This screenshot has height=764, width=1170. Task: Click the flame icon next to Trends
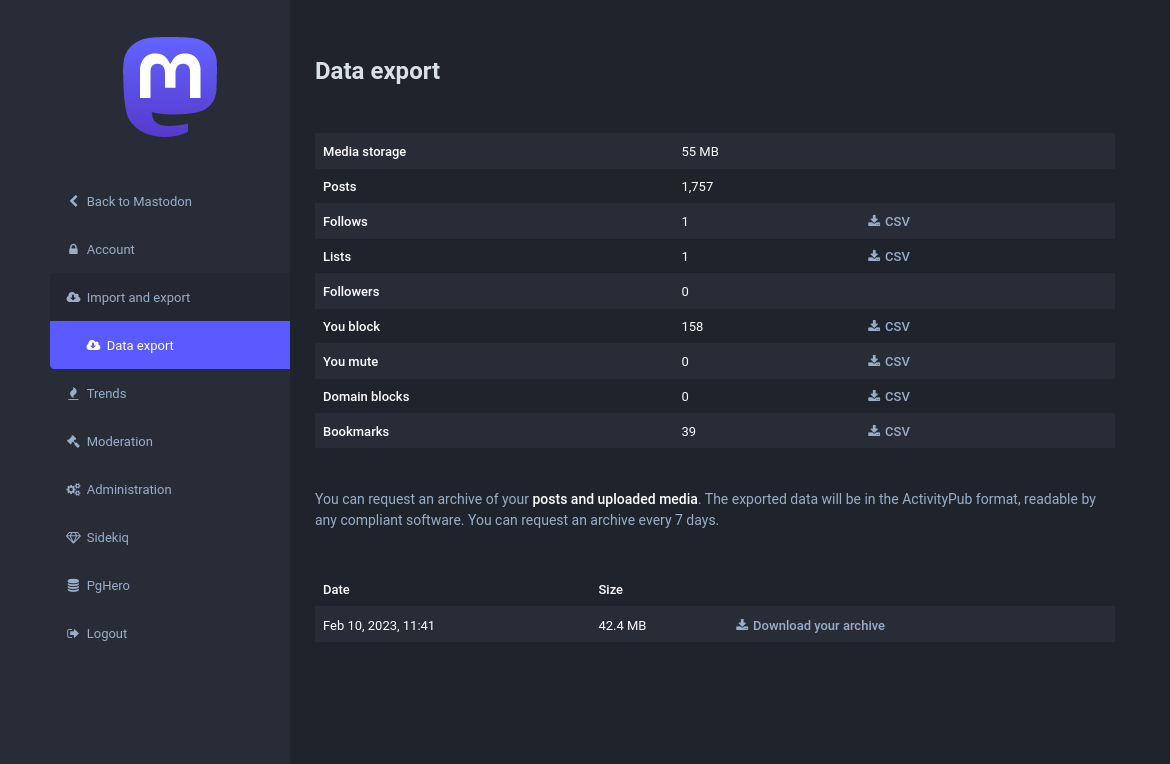click(x=73, y=393)
